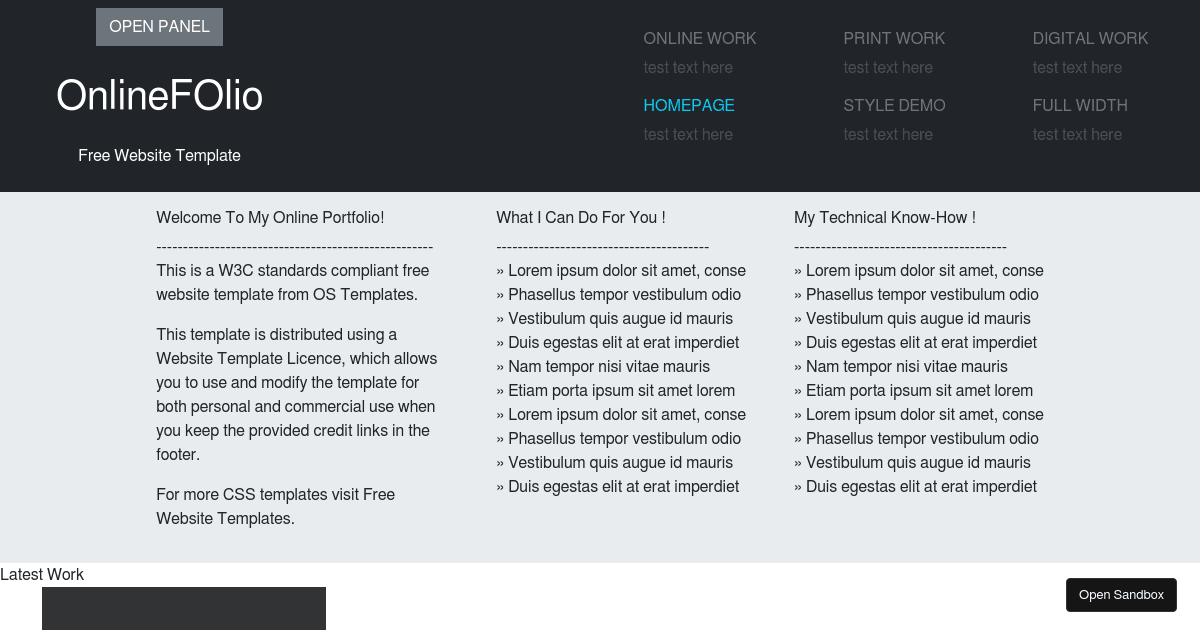This screenshot has height=630, width=1200.
Task: Click test text here under ONLINE WORK
Action: point(688,67)
